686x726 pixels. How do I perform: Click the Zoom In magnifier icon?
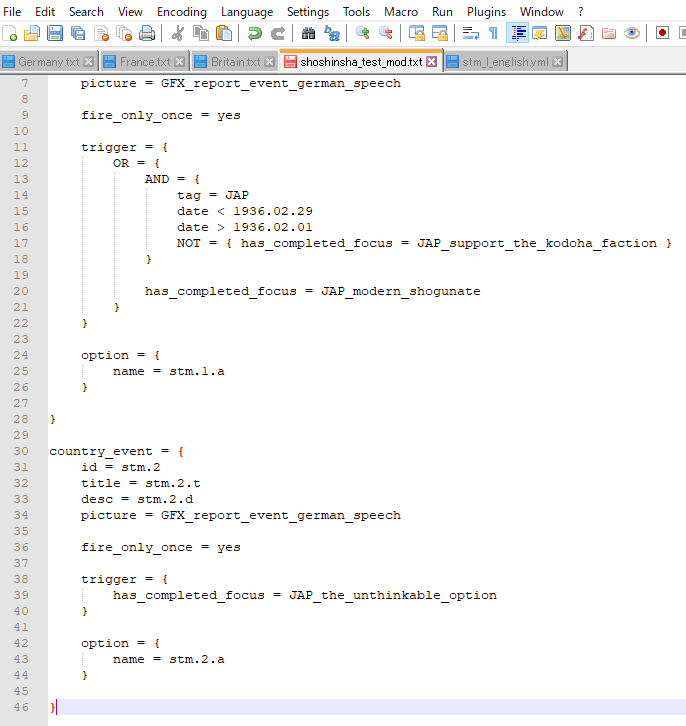(x=362, y=33)
